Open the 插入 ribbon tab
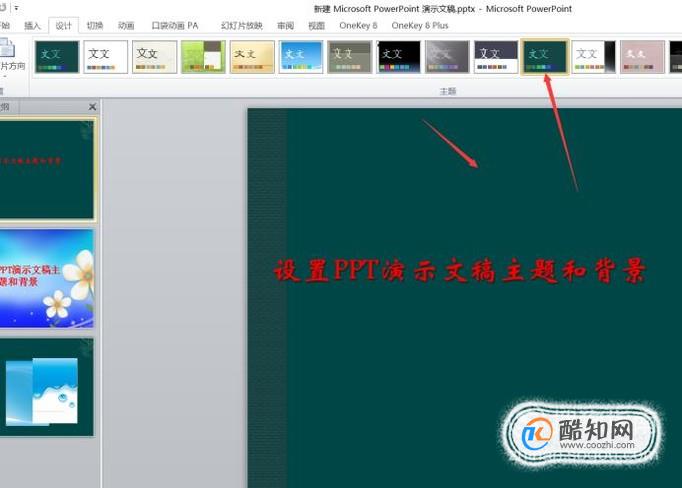 32,26
